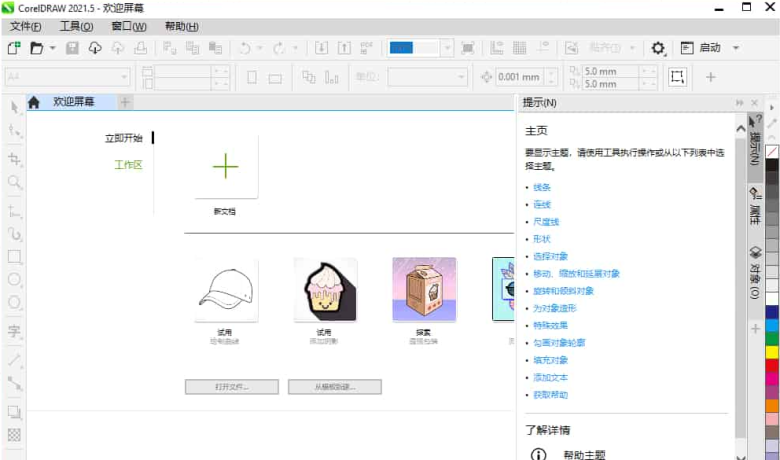The image size is (780, 460).
Task: Select the Freehand curve tool
Action: click(14, 234)
